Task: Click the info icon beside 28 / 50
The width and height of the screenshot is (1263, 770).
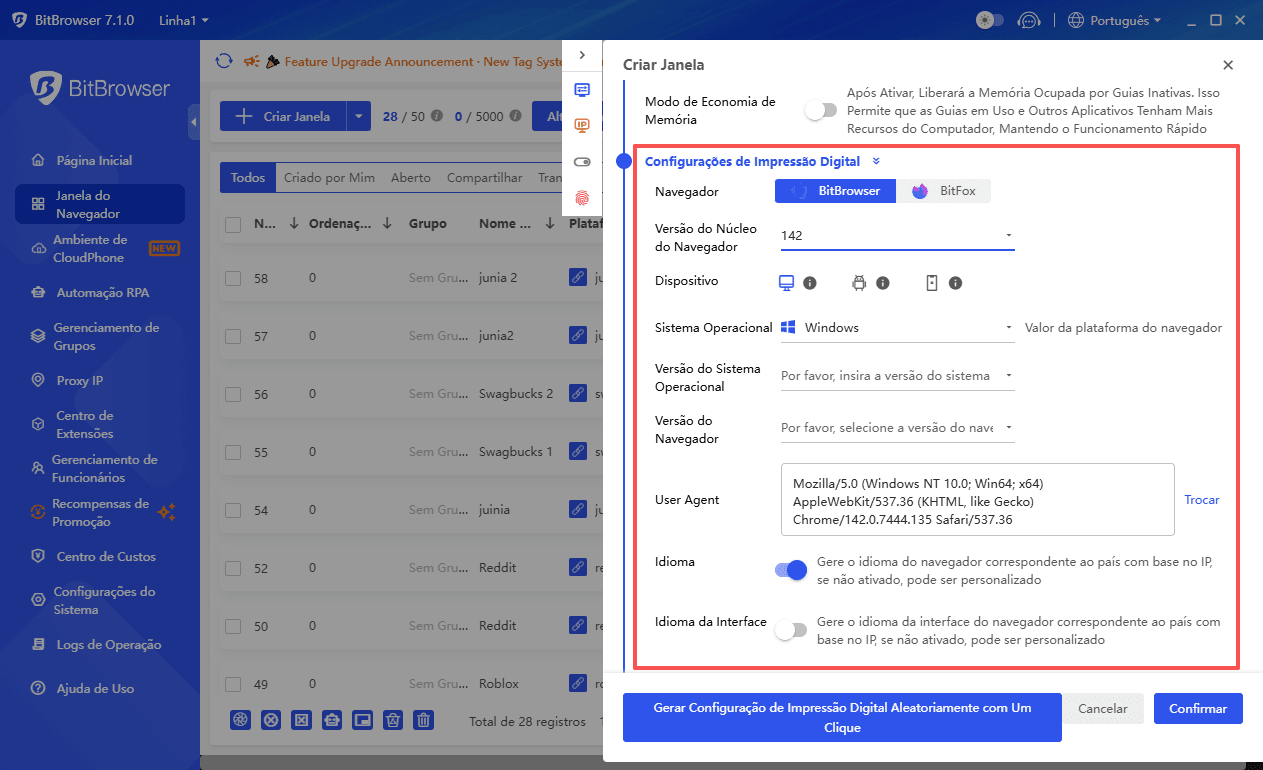Action: coord(436,116)
